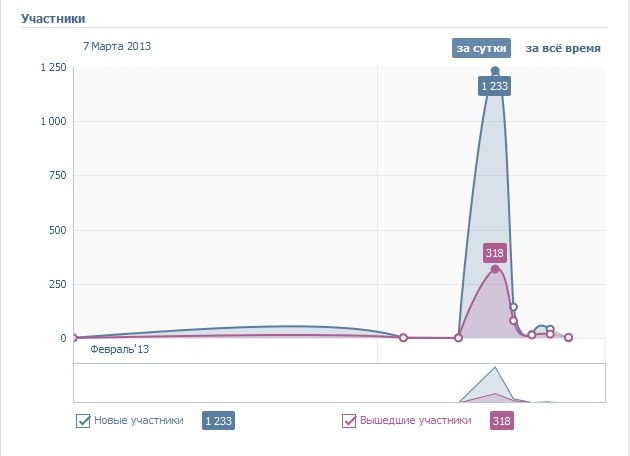Select the pink peak data point at 318
The image size is (630, 456).
pyautogui.click(x=495, y=269)
